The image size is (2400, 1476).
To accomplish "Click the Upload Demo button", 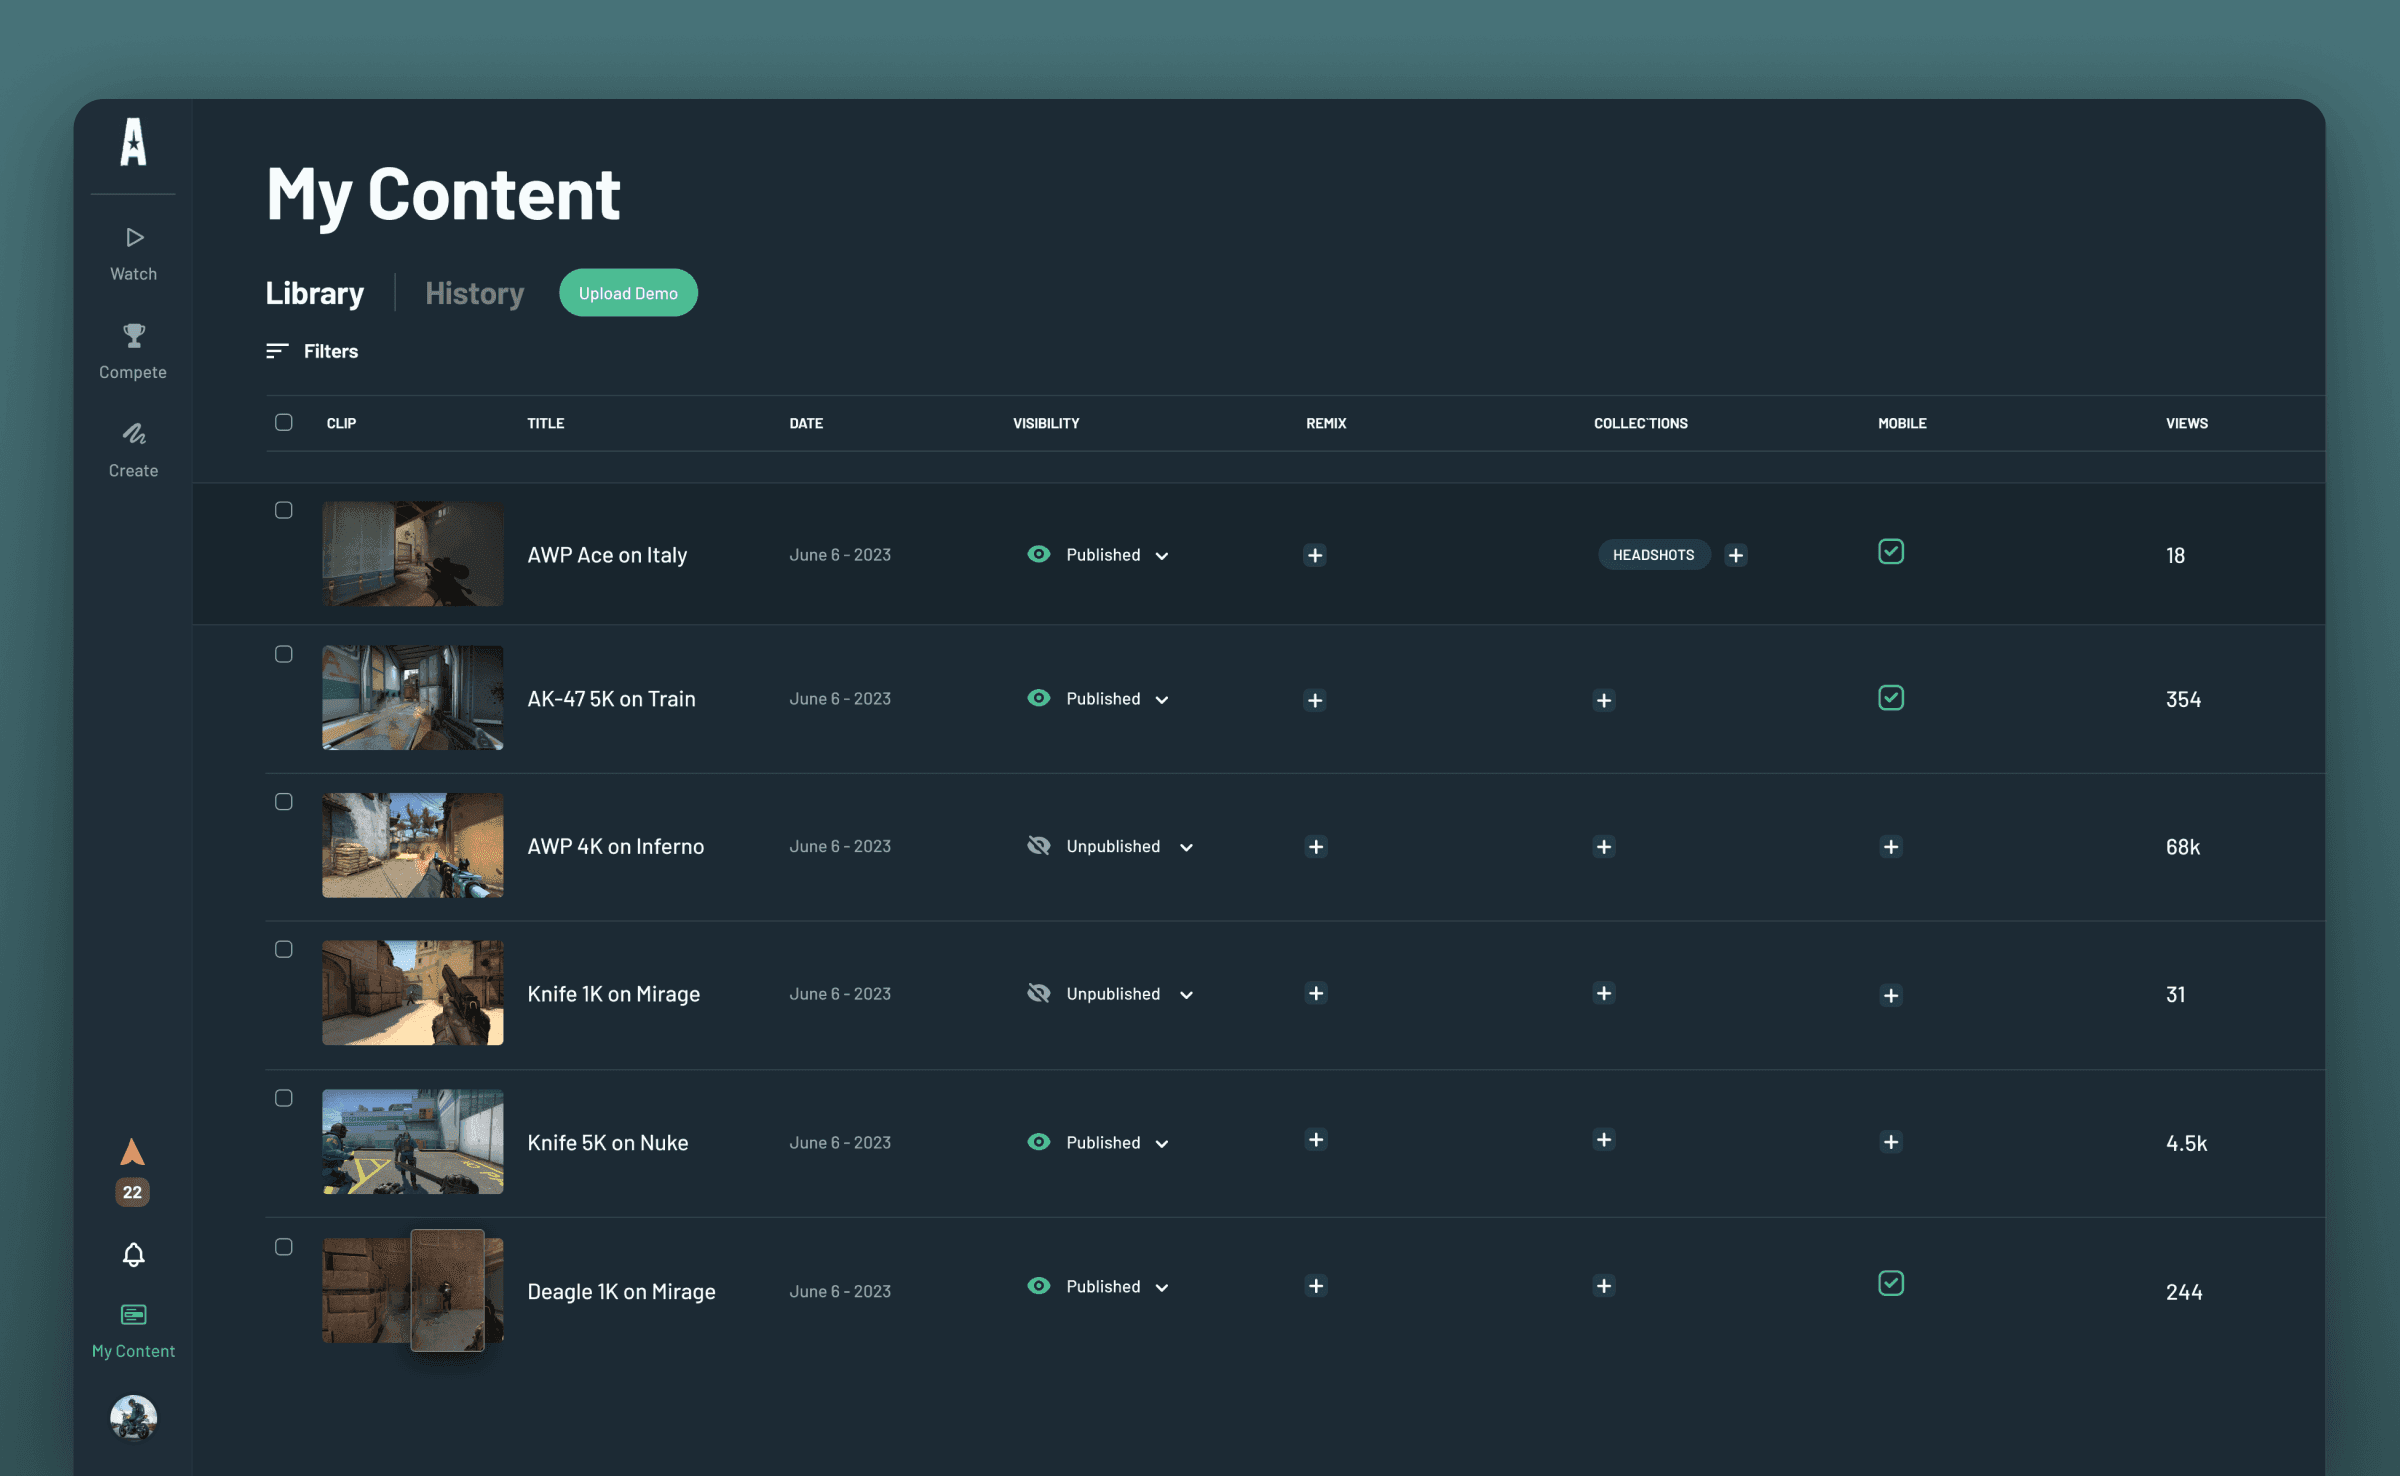I will click(x=628, y=293).
